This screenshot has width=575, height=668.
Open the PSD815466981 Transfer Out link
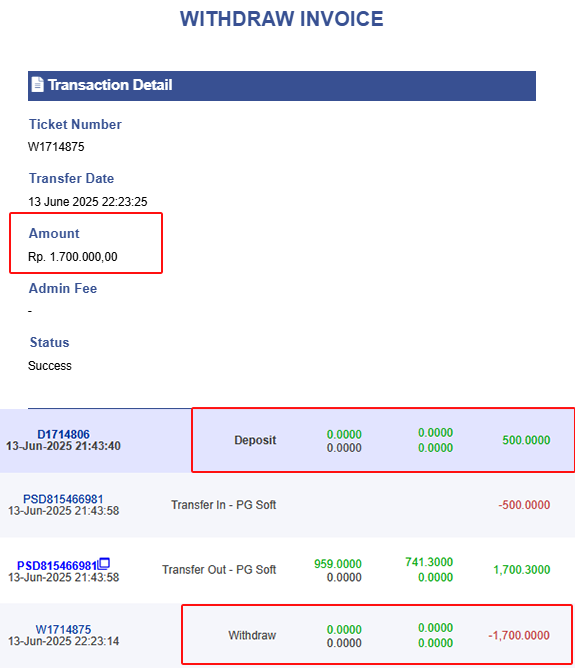[x=57, y=566]
